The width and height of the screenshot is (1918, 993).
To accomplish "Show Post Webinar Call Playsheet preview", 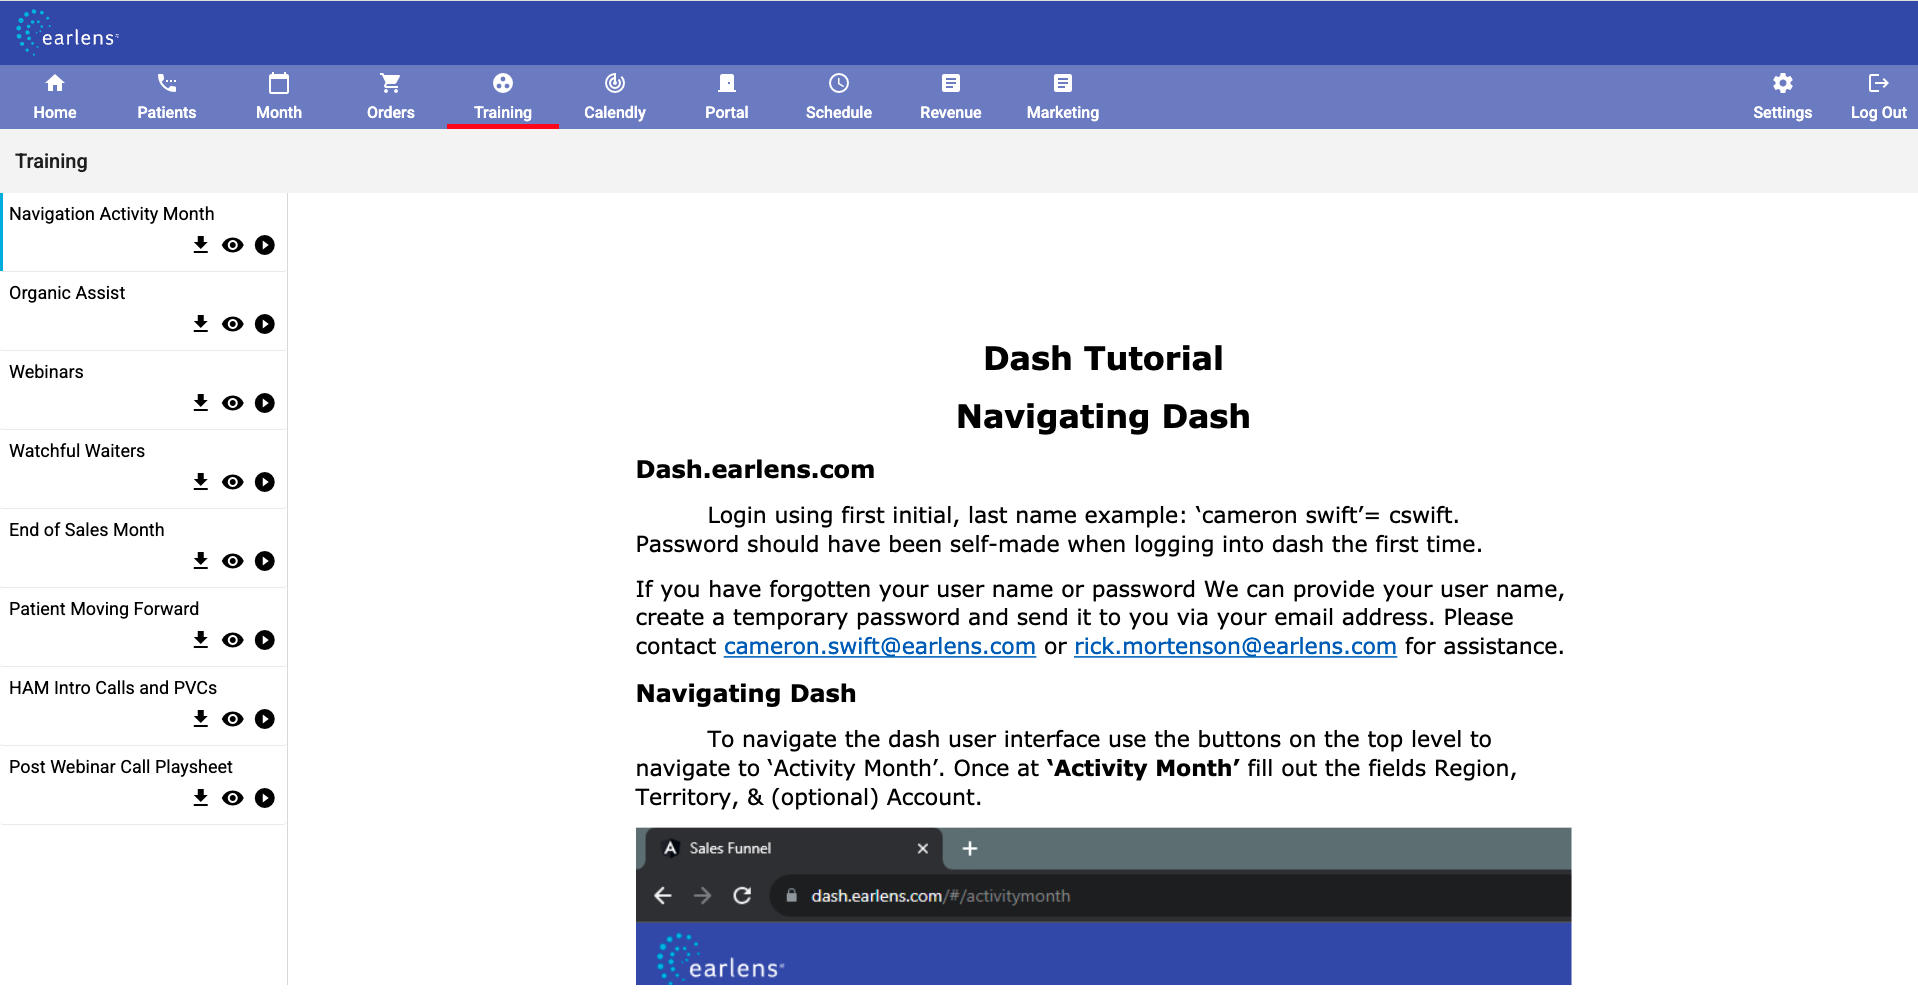I will pos(233,798).
